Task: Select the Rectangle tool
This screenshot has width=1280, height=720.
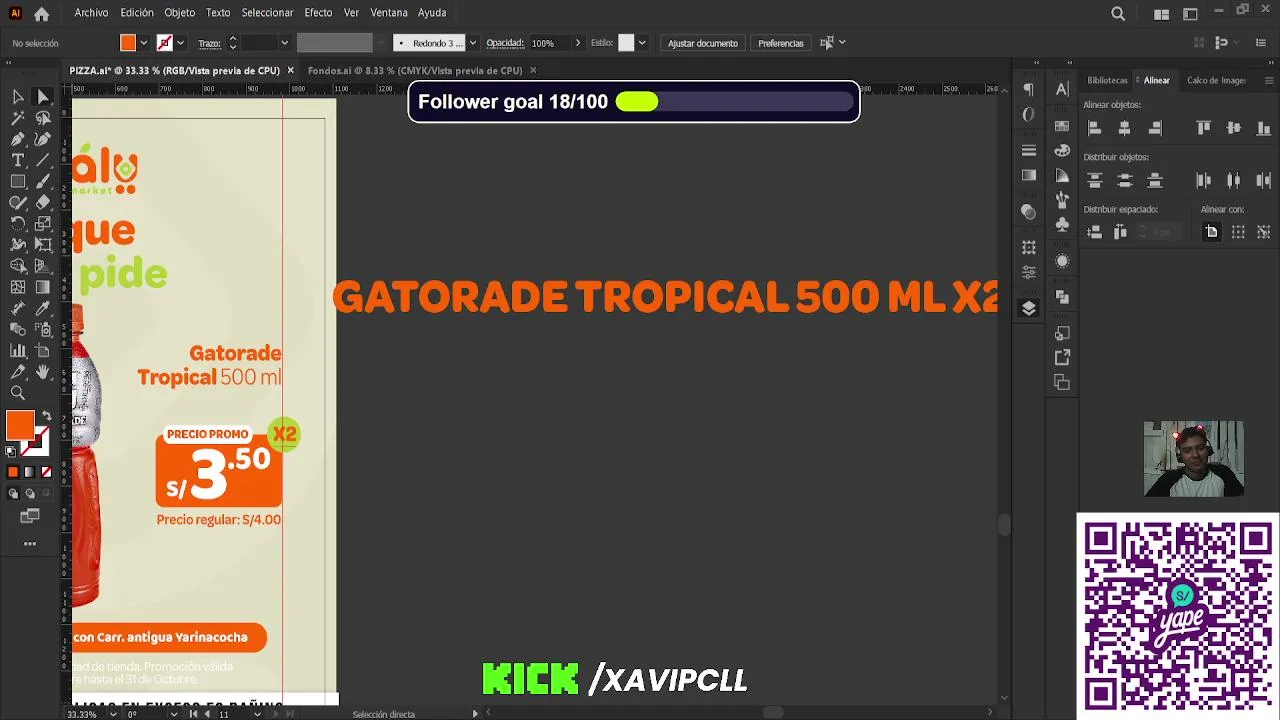Action: (x=18, y=181)
